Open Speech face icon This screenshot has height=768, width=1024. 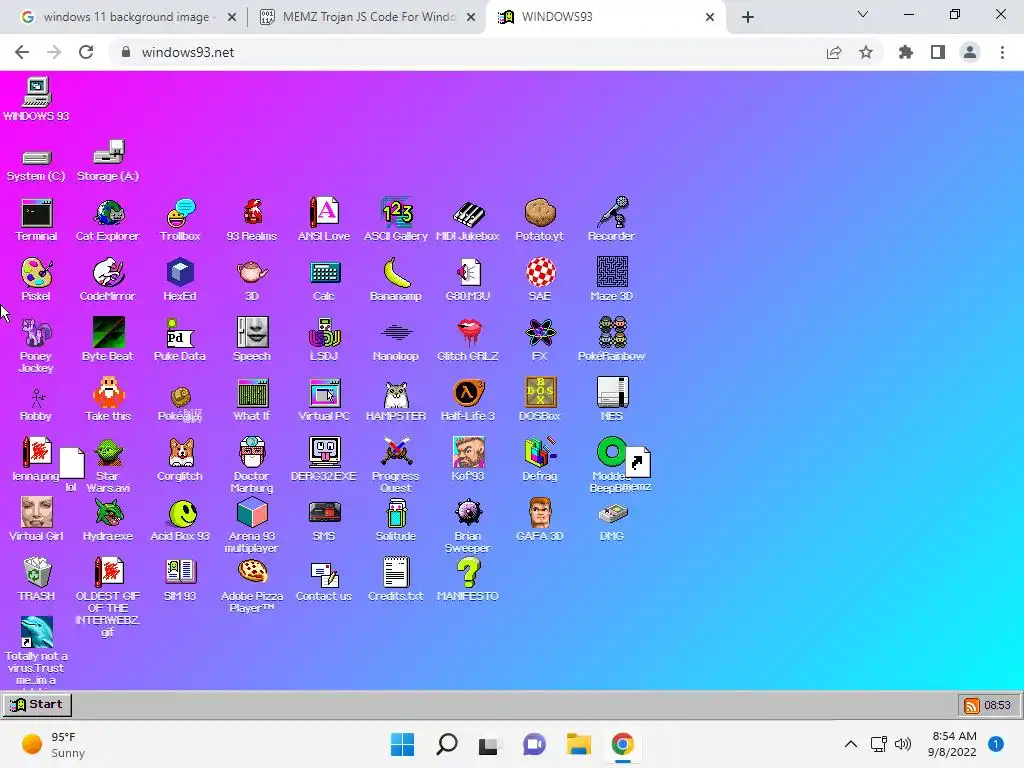coord(252,340)
